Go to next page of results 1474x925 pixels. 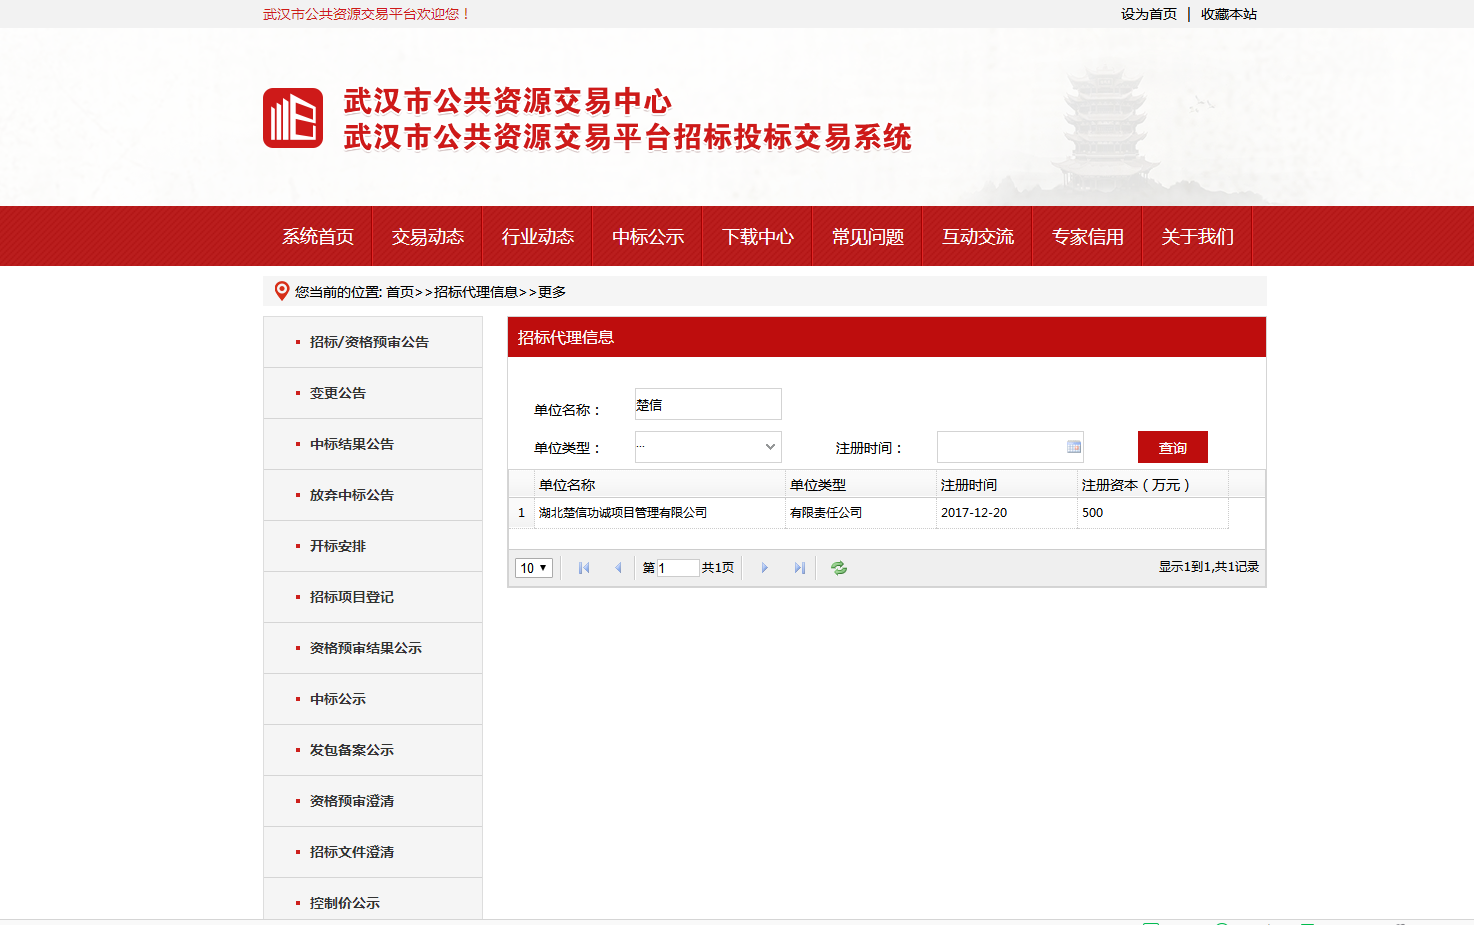click(x=765, y=568)
